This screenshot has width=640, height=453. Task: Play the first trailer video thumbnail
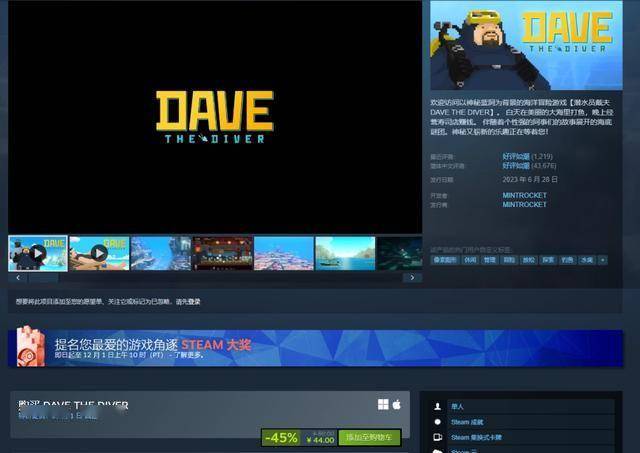pos(38,253)
